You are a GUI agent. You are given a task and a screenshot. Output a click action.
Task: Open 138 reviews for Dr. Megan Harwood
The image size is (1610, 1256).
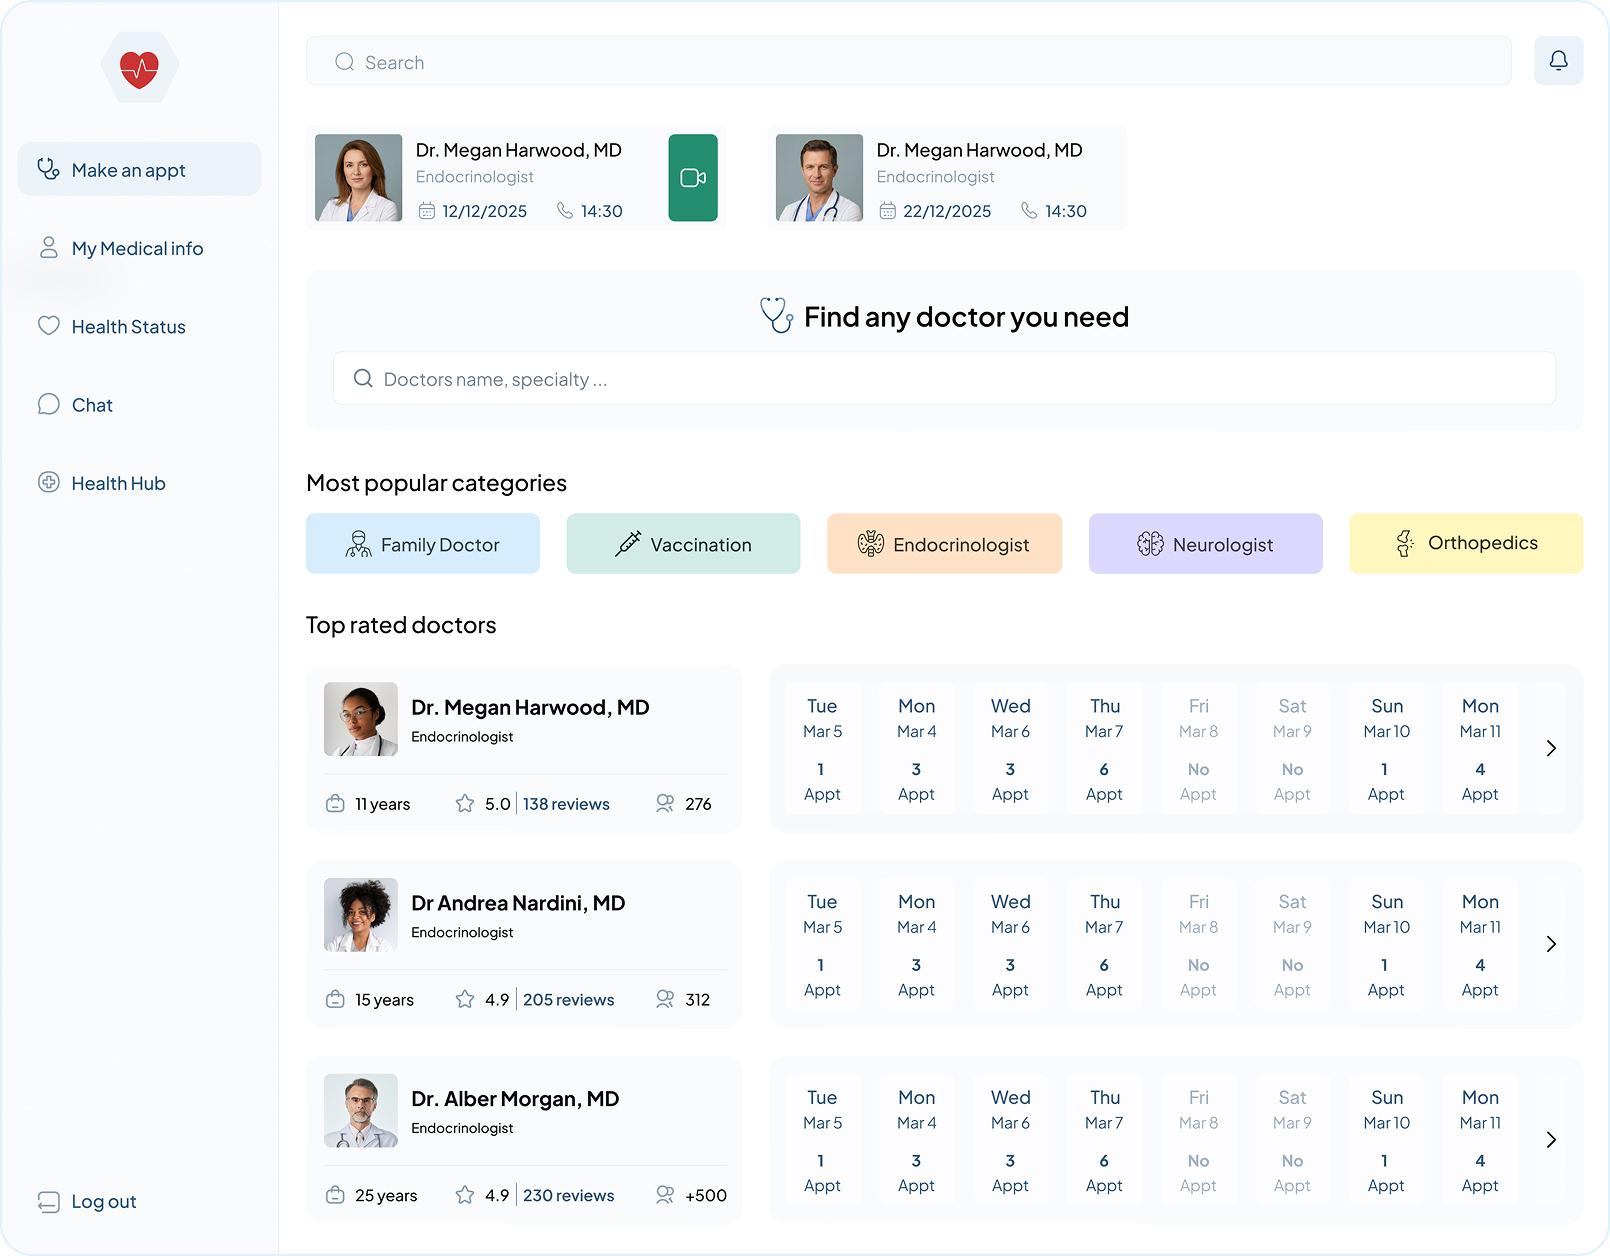click(566, 803)
